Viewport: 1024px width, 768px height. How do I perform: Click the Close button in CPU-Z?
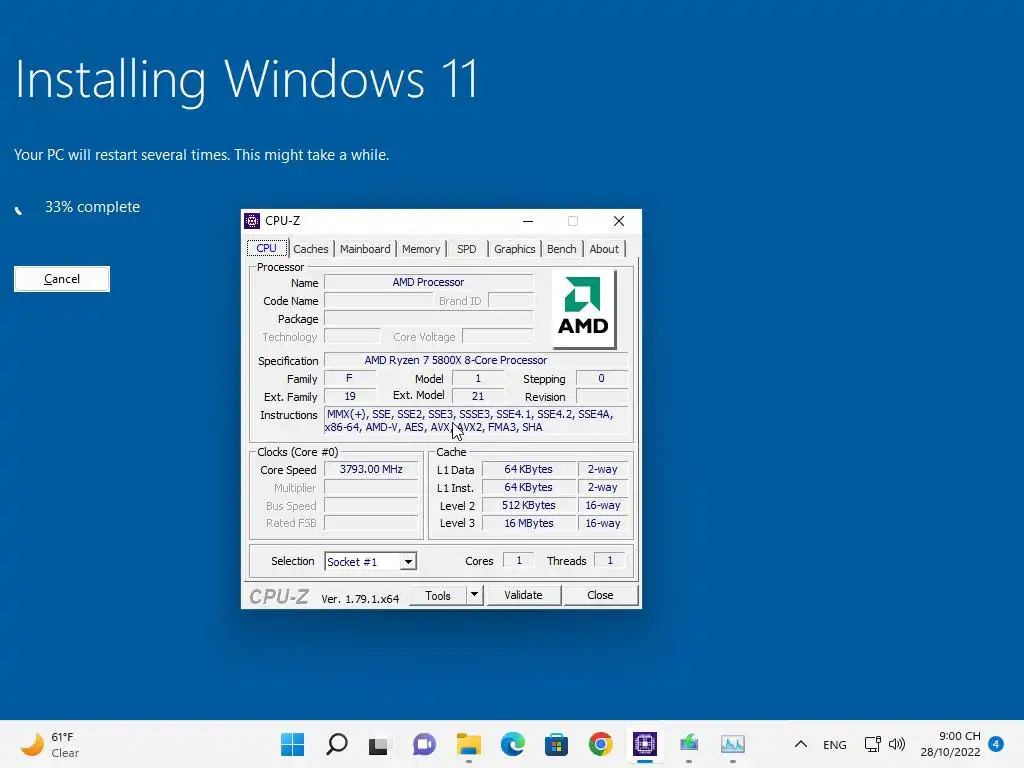tap(600, 595)
